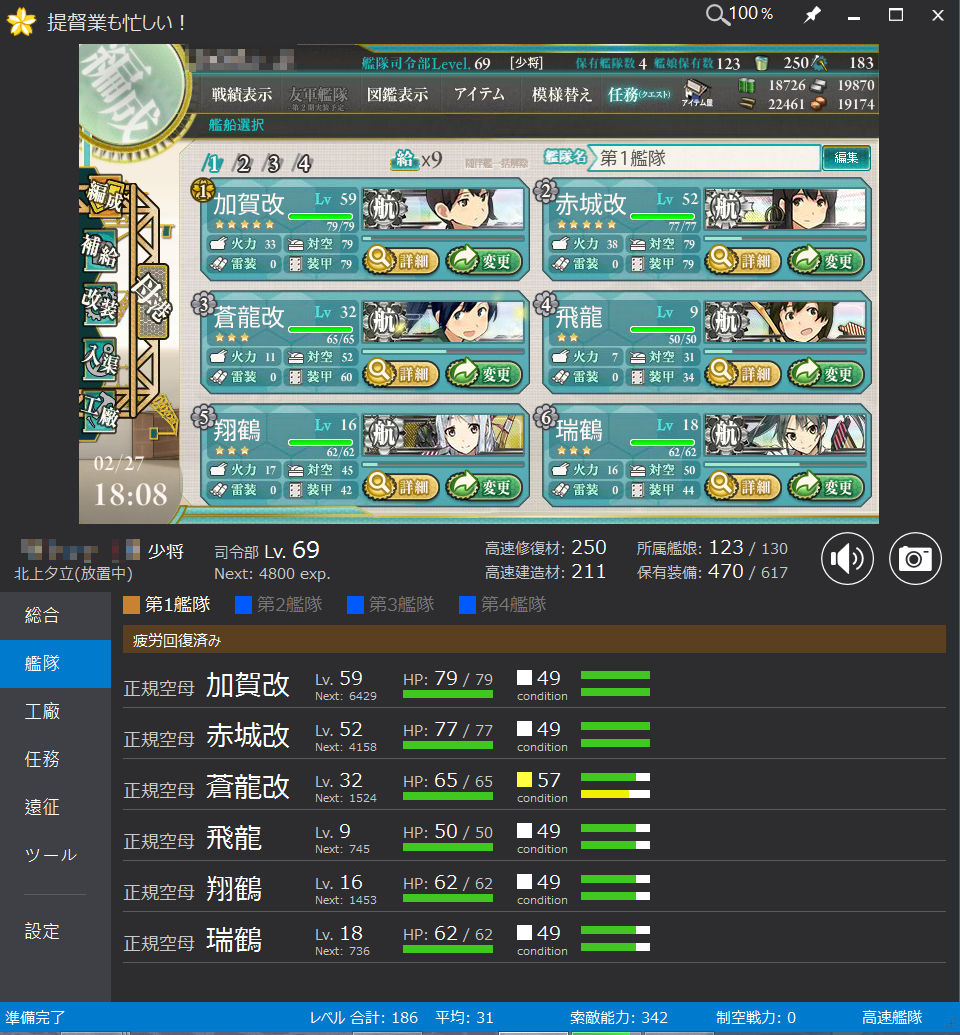Screen dimensions: 960x1035
Task: Click 詳細 details for 飛龍
Action: point(743,374)
